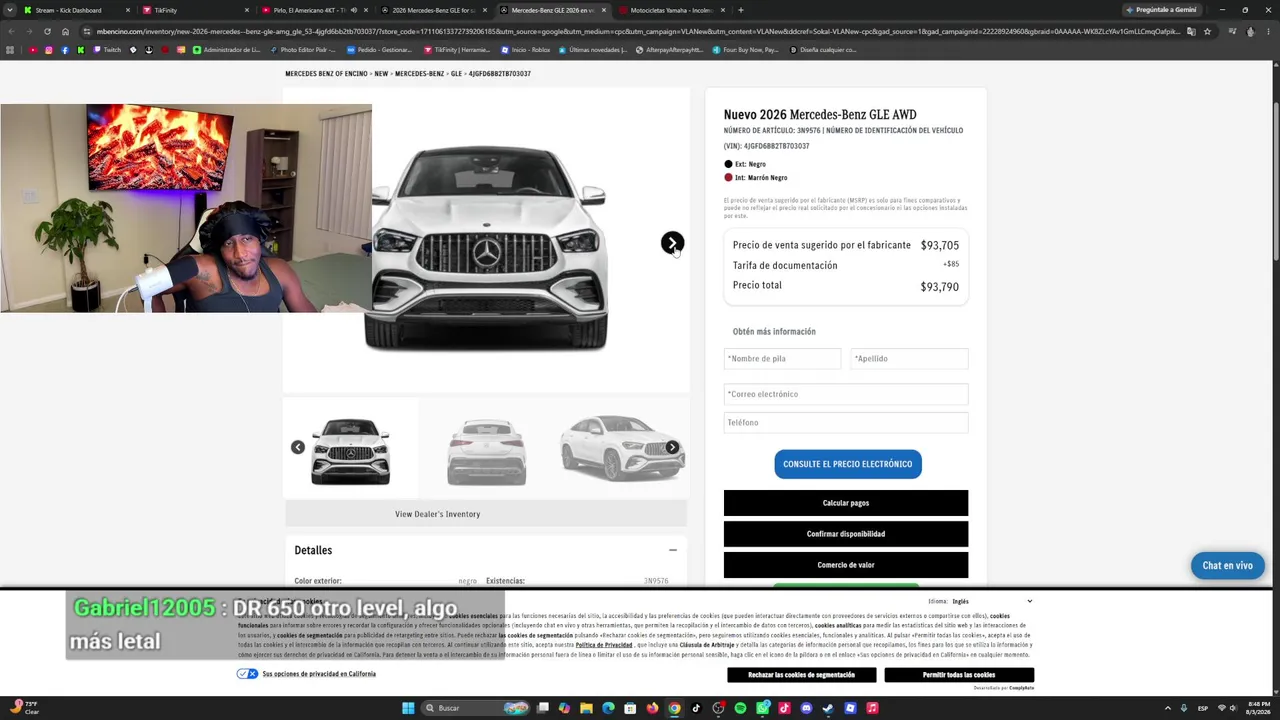The image size is (1280, 720).
Task: Select the rear view car thumbnail
Action: coord(486,449)
